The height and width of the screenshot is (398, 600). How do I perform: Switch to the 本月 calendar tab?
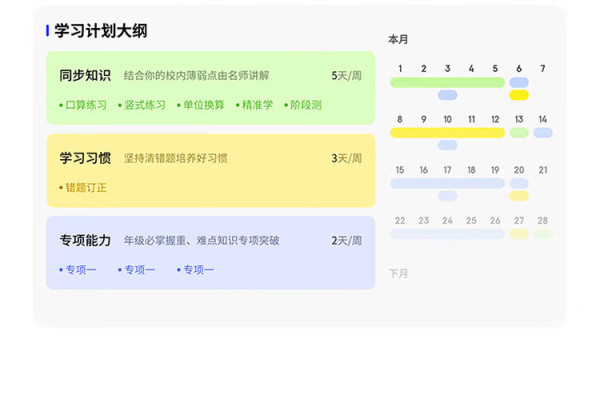point(398,39)
